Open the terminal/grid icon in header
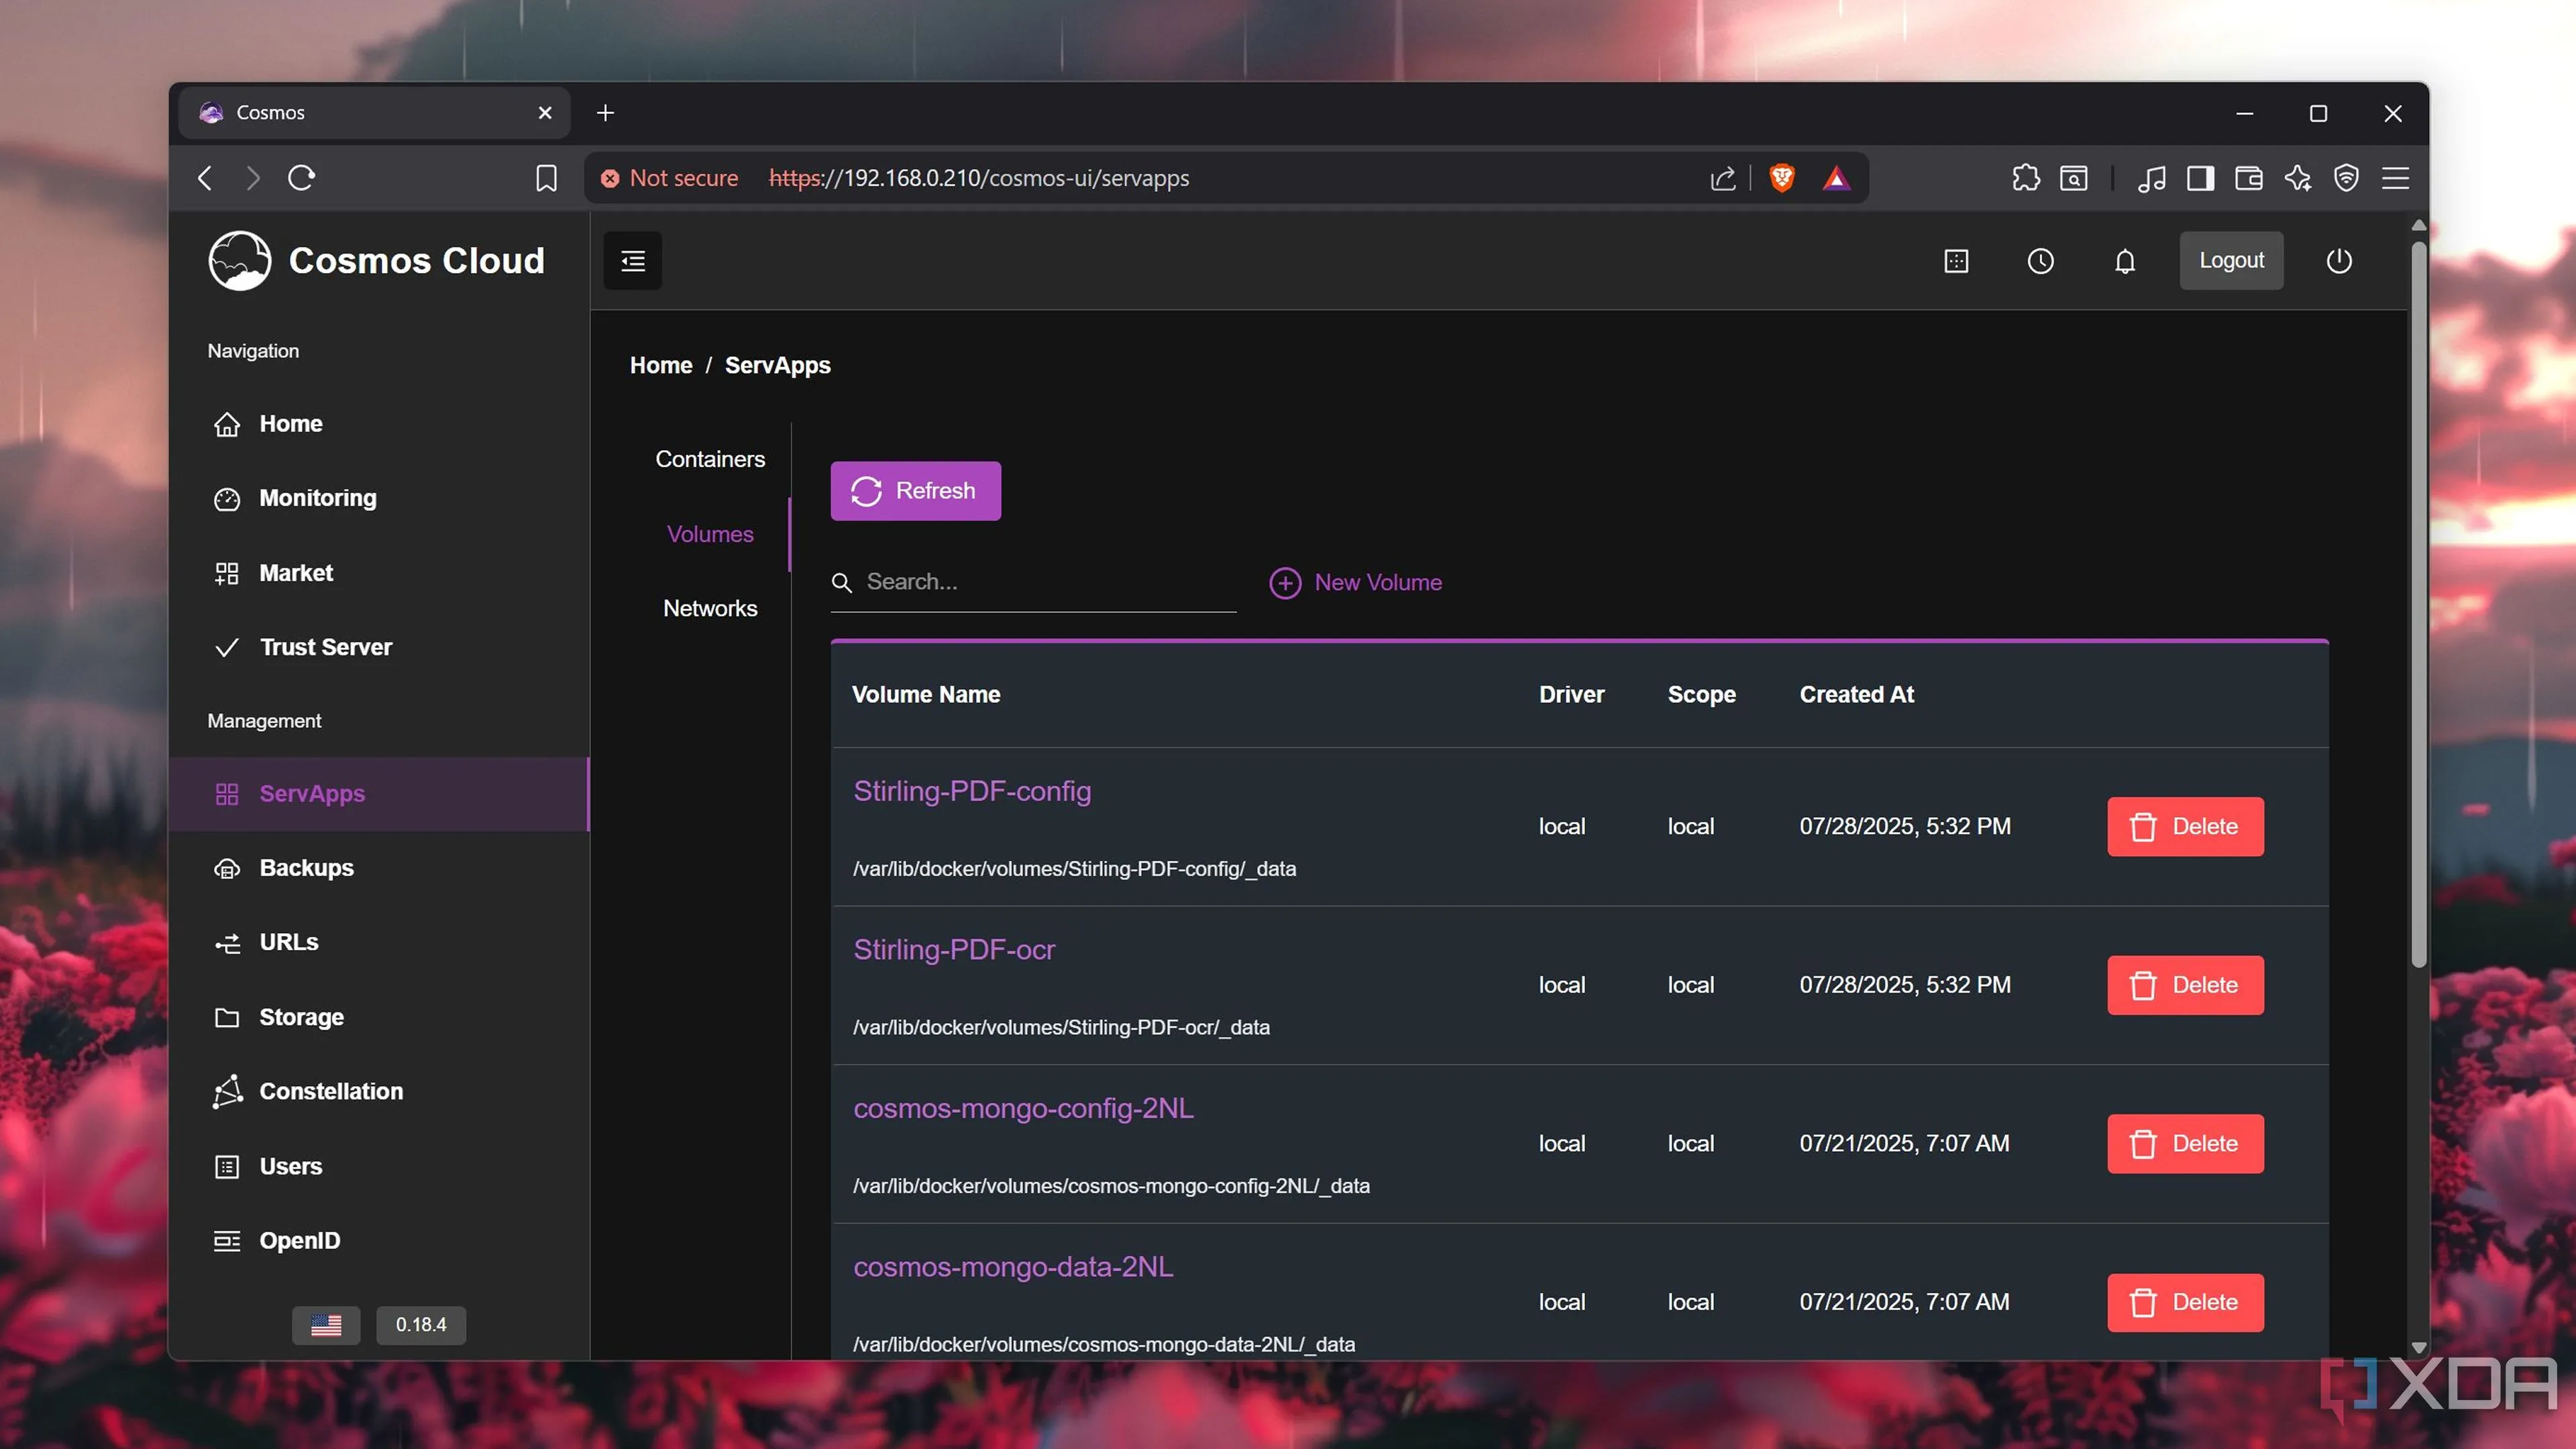This screenshot has width=2576, height=1449. click(x=1956, y=261)
